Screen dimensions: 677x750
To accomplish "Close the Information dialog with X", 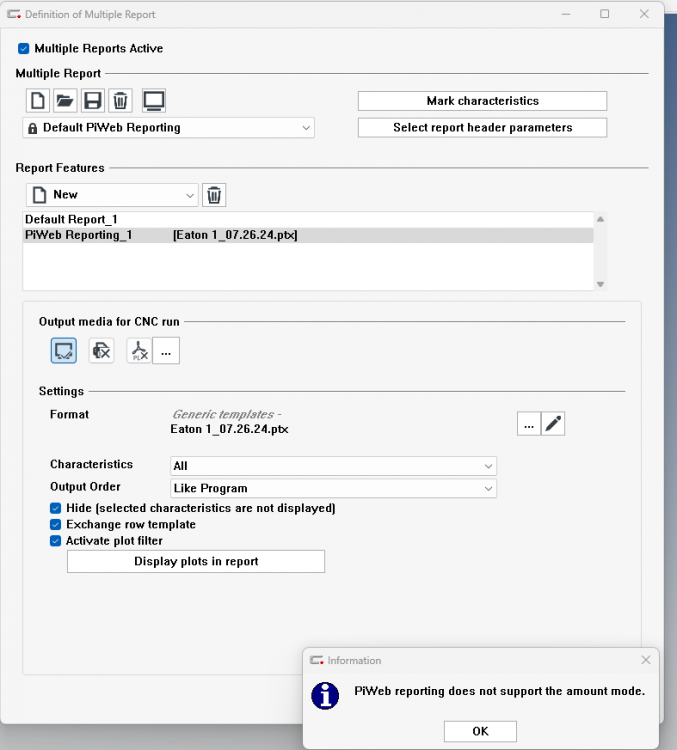I will tap(646, 660).
